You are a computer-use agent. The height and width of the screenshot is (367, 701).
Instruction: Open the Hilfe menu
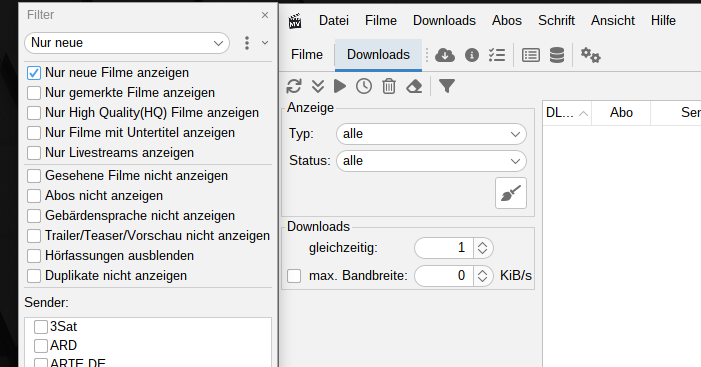tap(663, 21)
